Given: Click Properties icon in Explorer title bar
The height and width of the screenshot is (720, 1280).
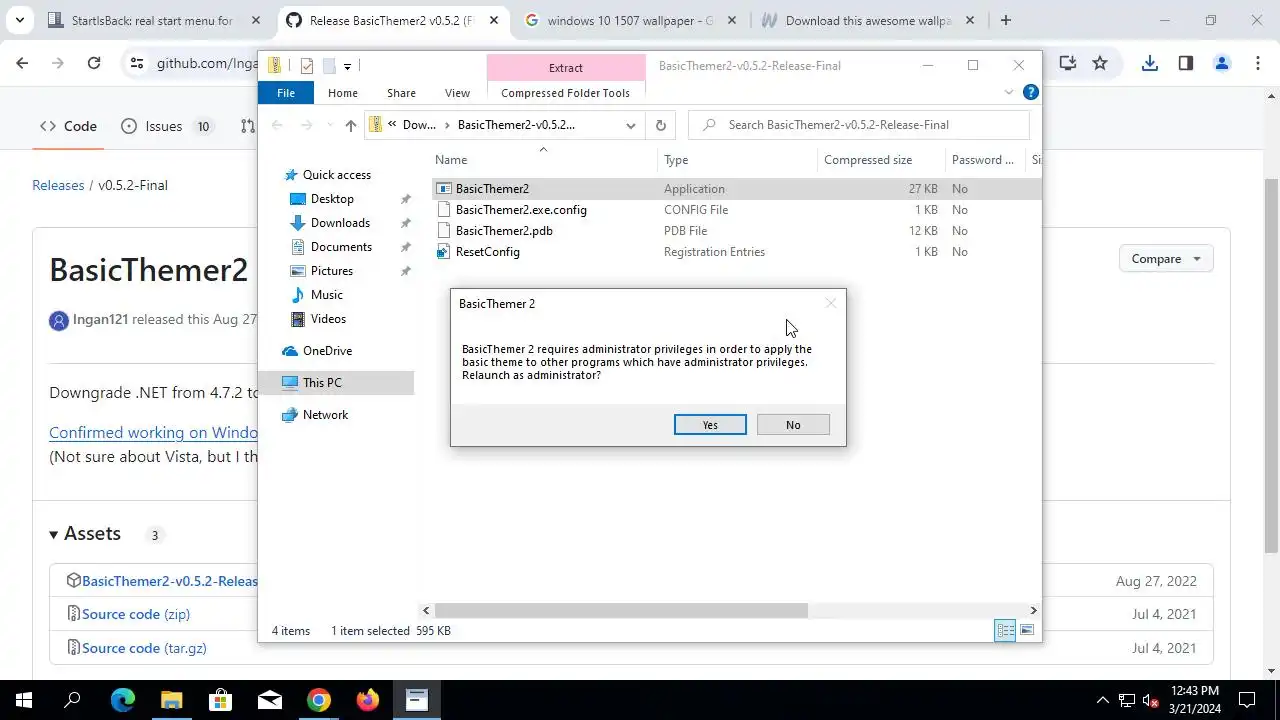Looking at the screenshot, I should [x=307, y=66].
